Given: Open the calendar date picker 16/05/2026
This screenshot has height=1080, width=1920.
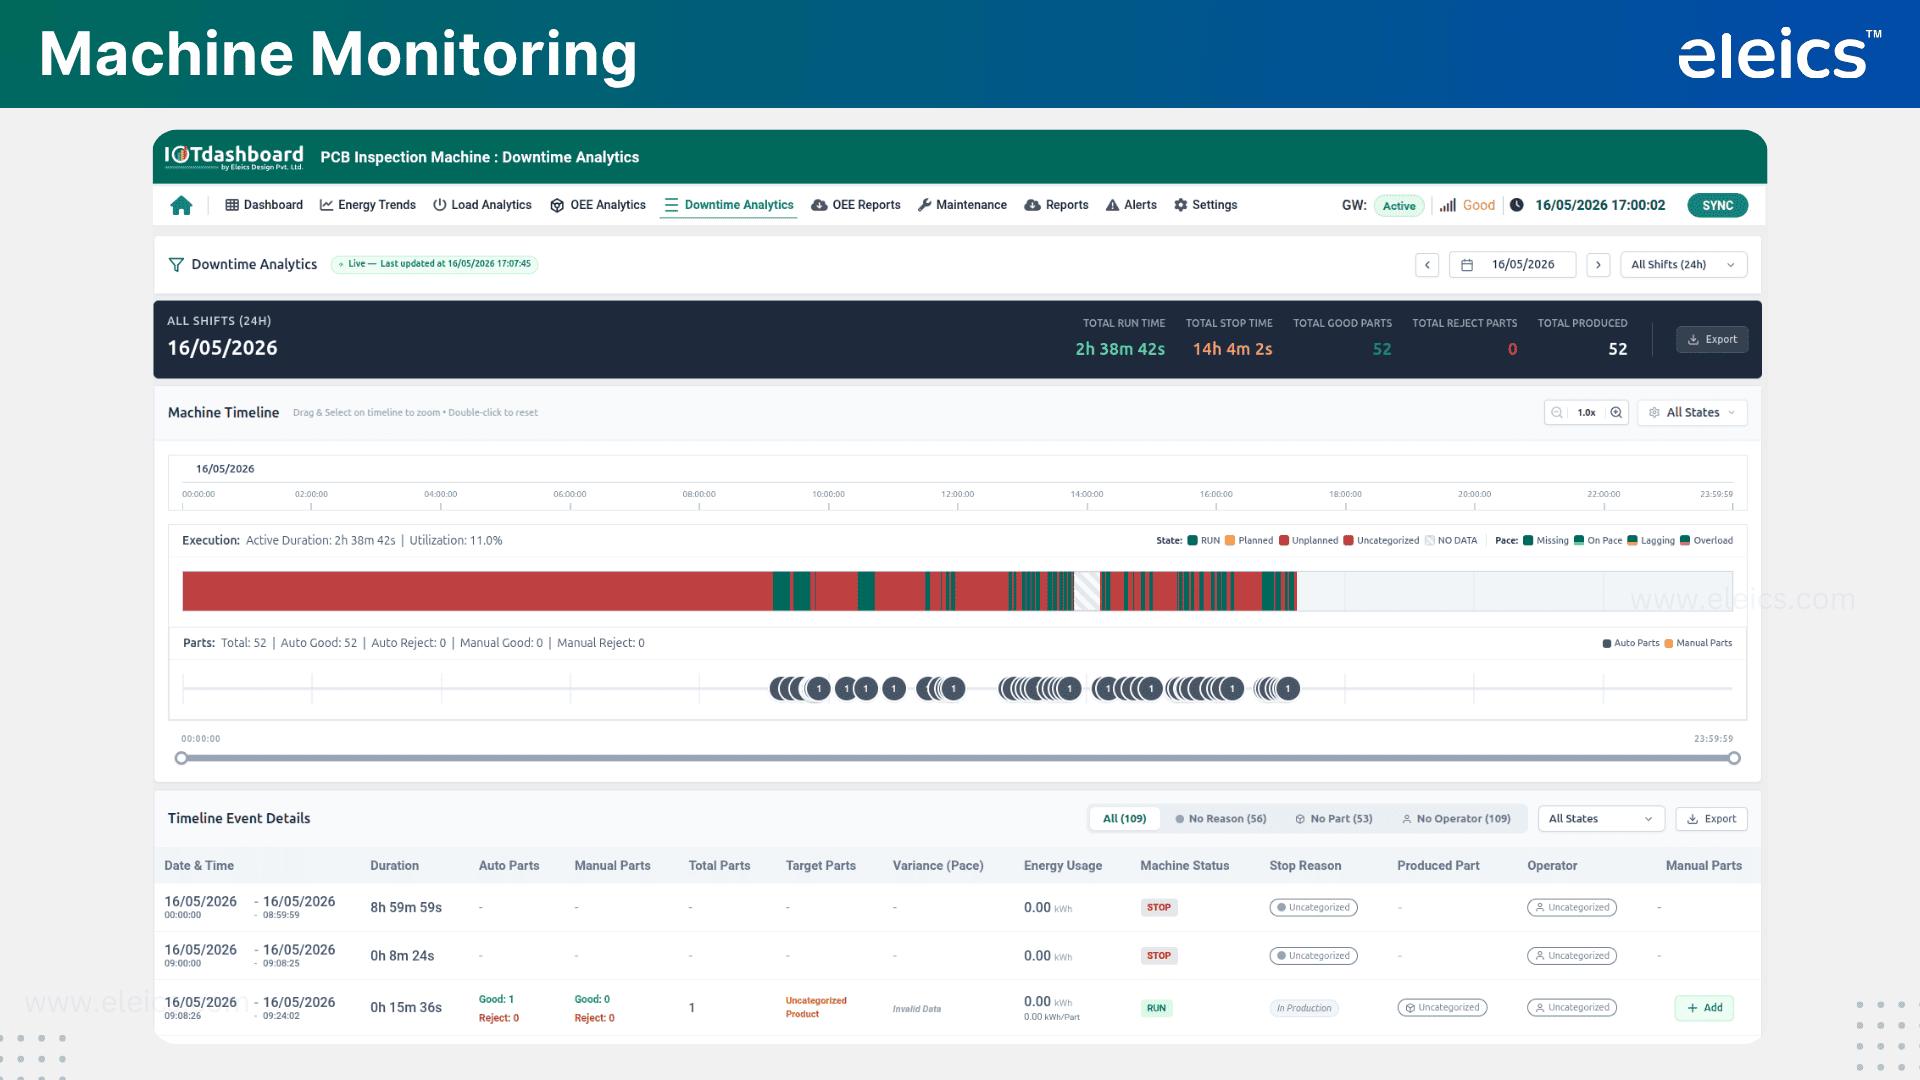Looking at the screenshot, I should pyautogui.click(x=1512, y=265).
